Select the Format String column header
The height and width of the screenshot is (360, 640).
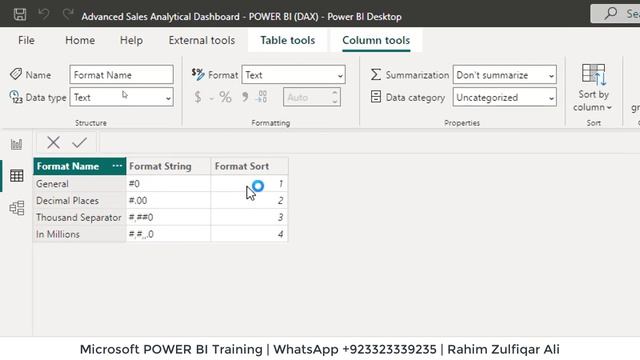pyautogui.click(x=169, y=166)
